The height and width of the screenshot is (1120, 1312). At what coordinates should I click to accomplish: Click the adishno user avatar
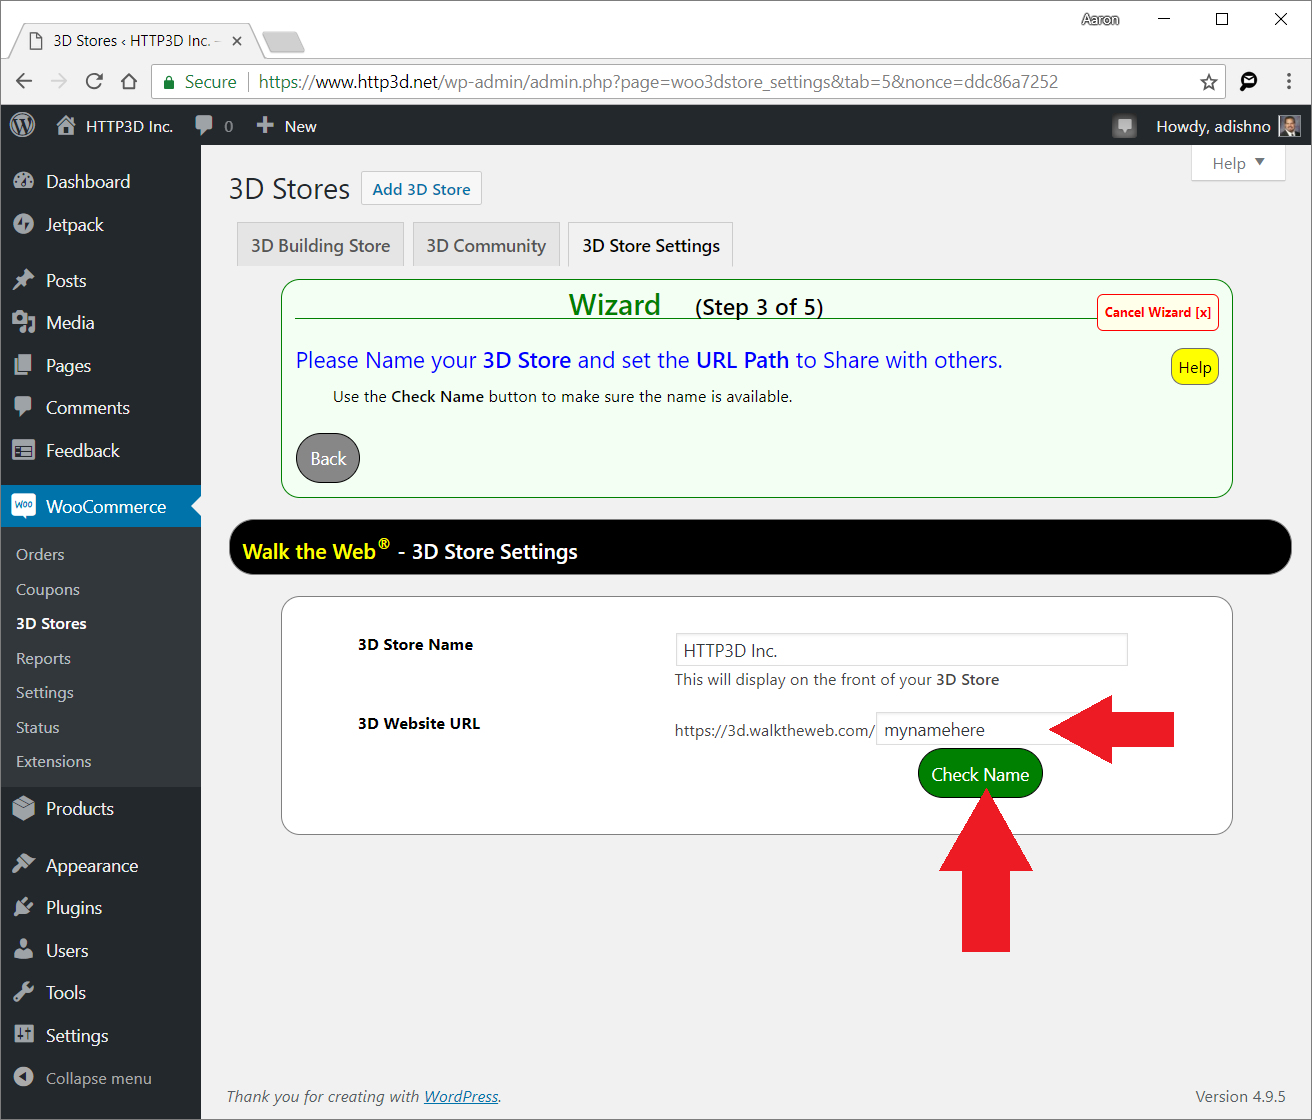tap(1290, 126)
